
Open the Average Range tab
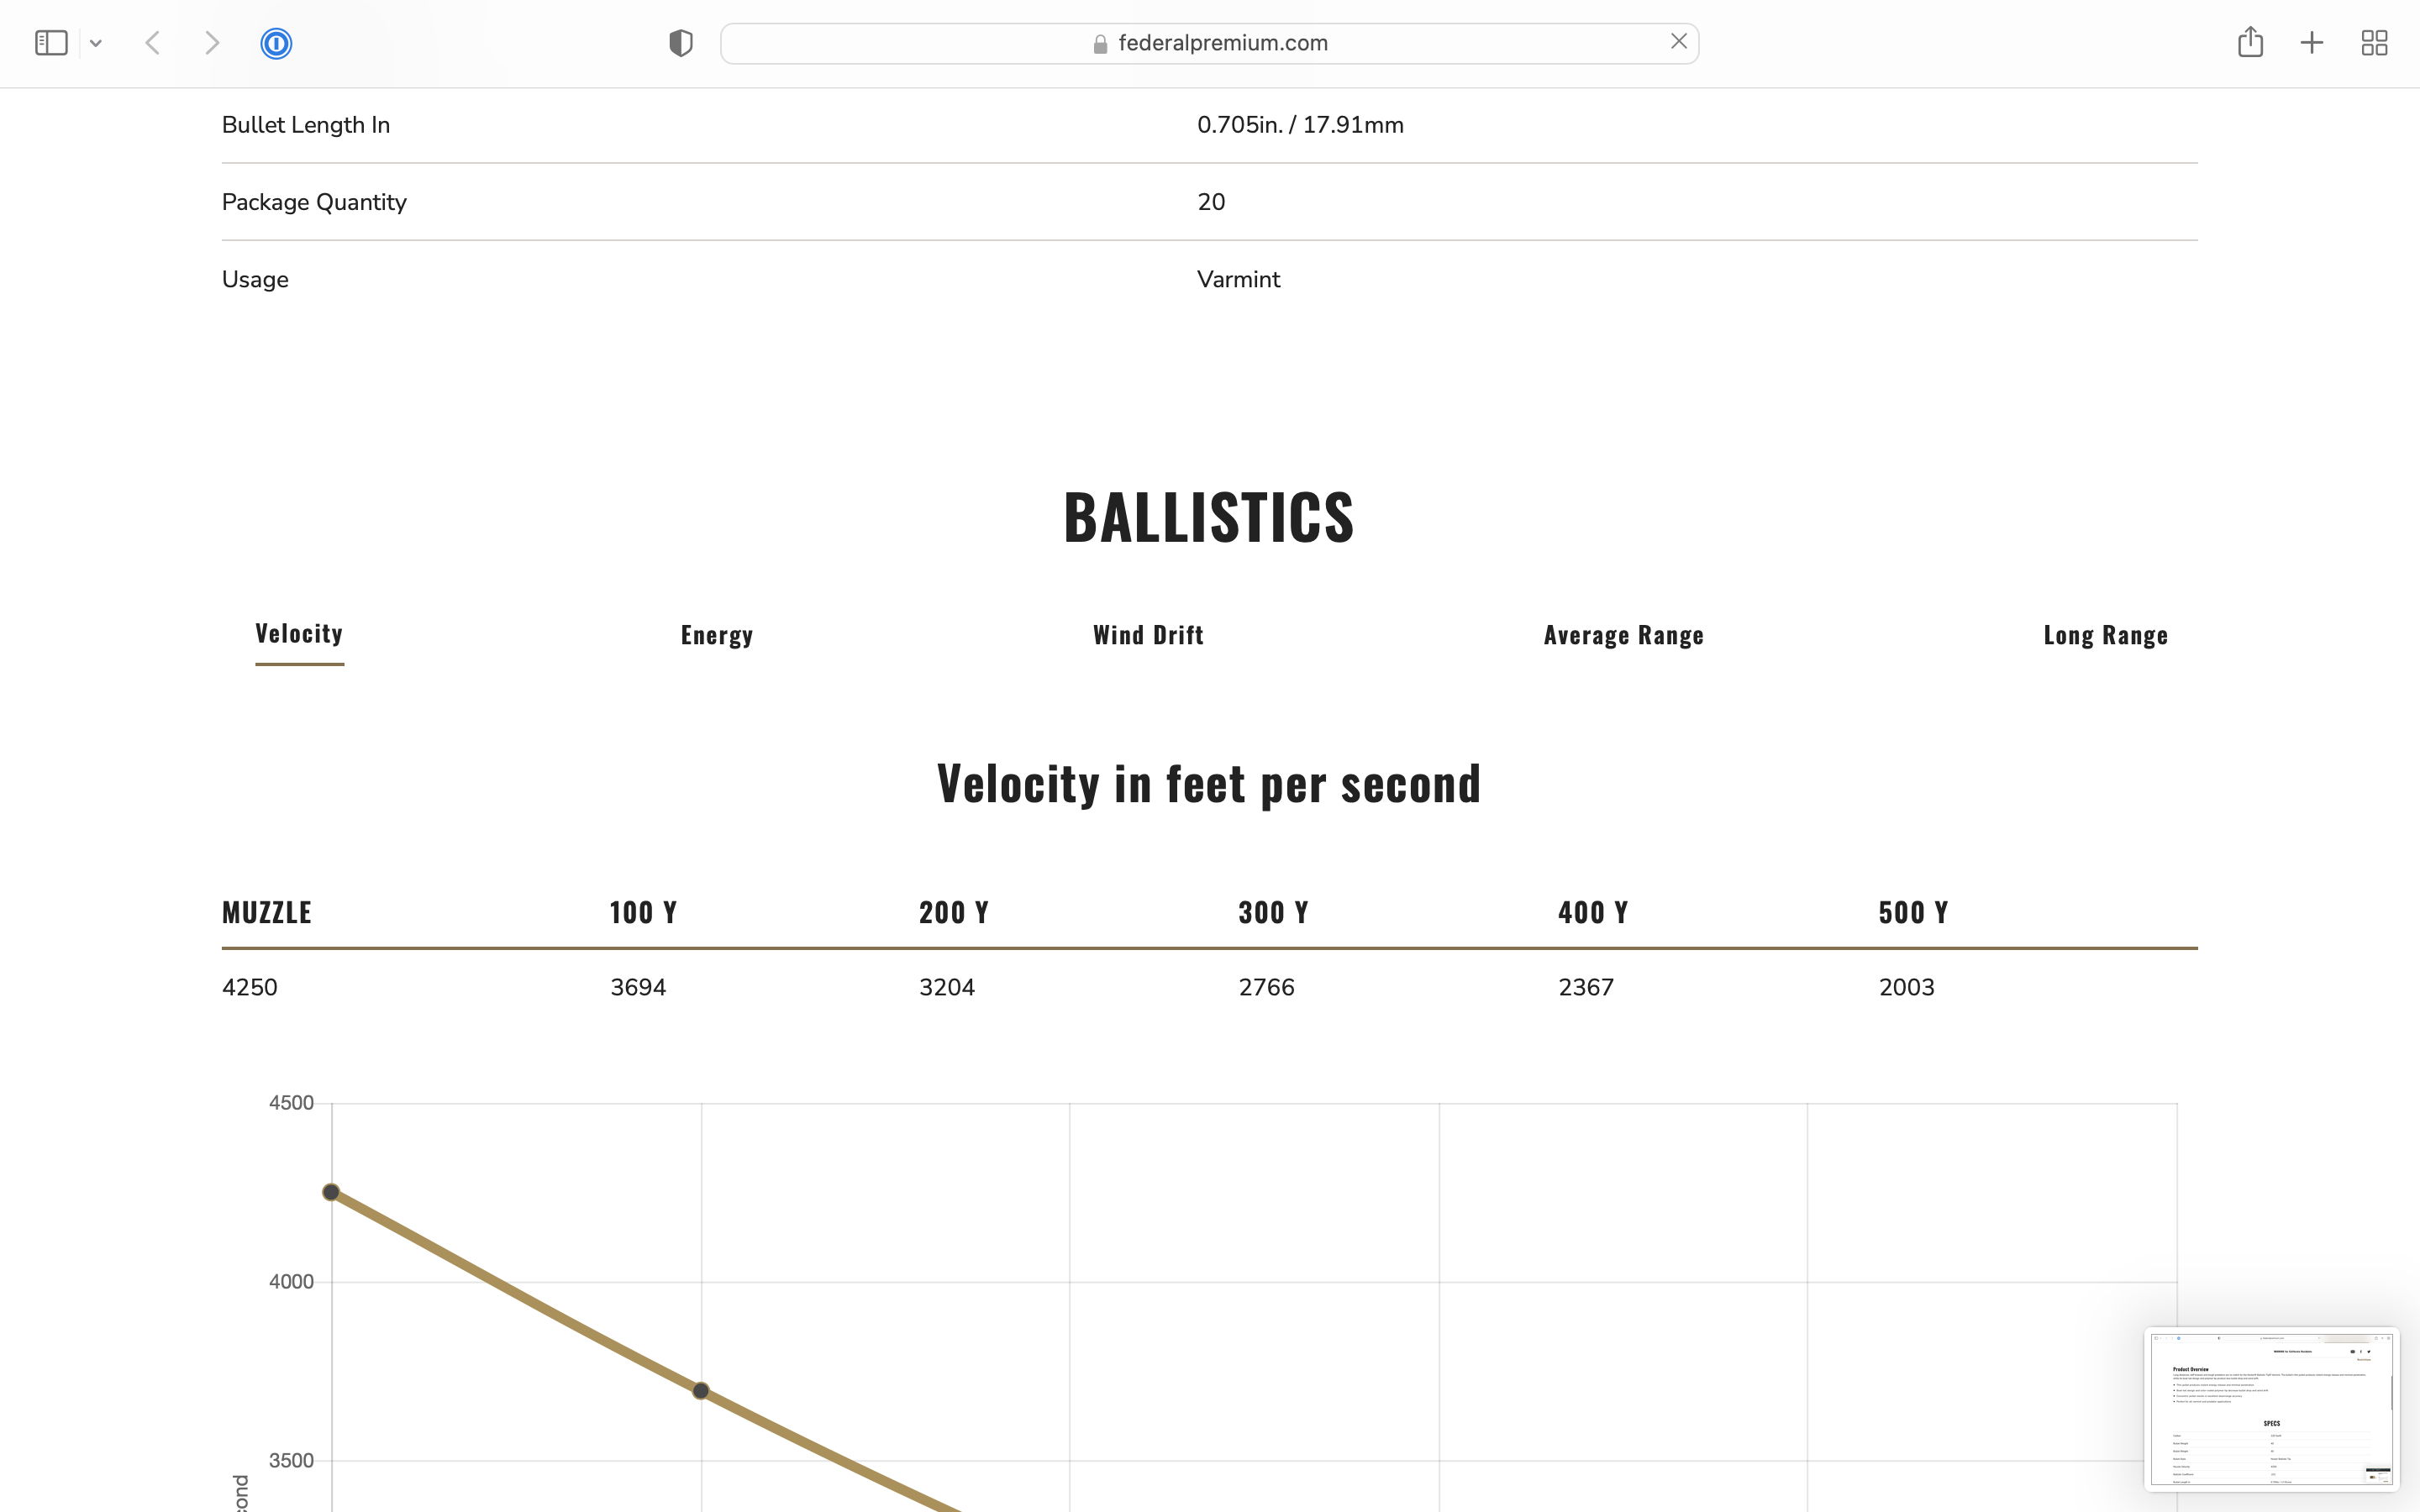(1624, 635)
